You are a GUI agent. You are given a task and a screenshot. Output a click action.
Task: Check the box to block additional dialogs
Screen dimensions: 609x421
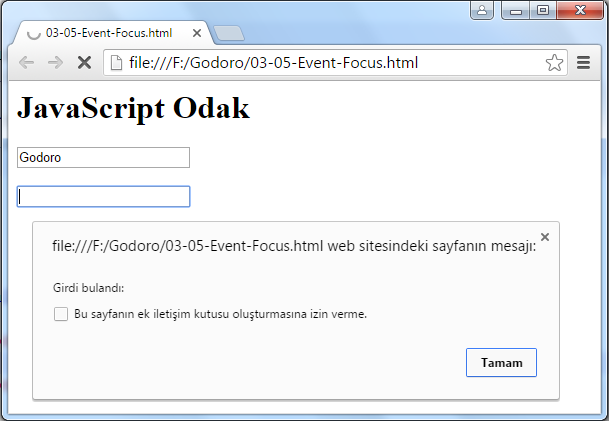[61, 314]
